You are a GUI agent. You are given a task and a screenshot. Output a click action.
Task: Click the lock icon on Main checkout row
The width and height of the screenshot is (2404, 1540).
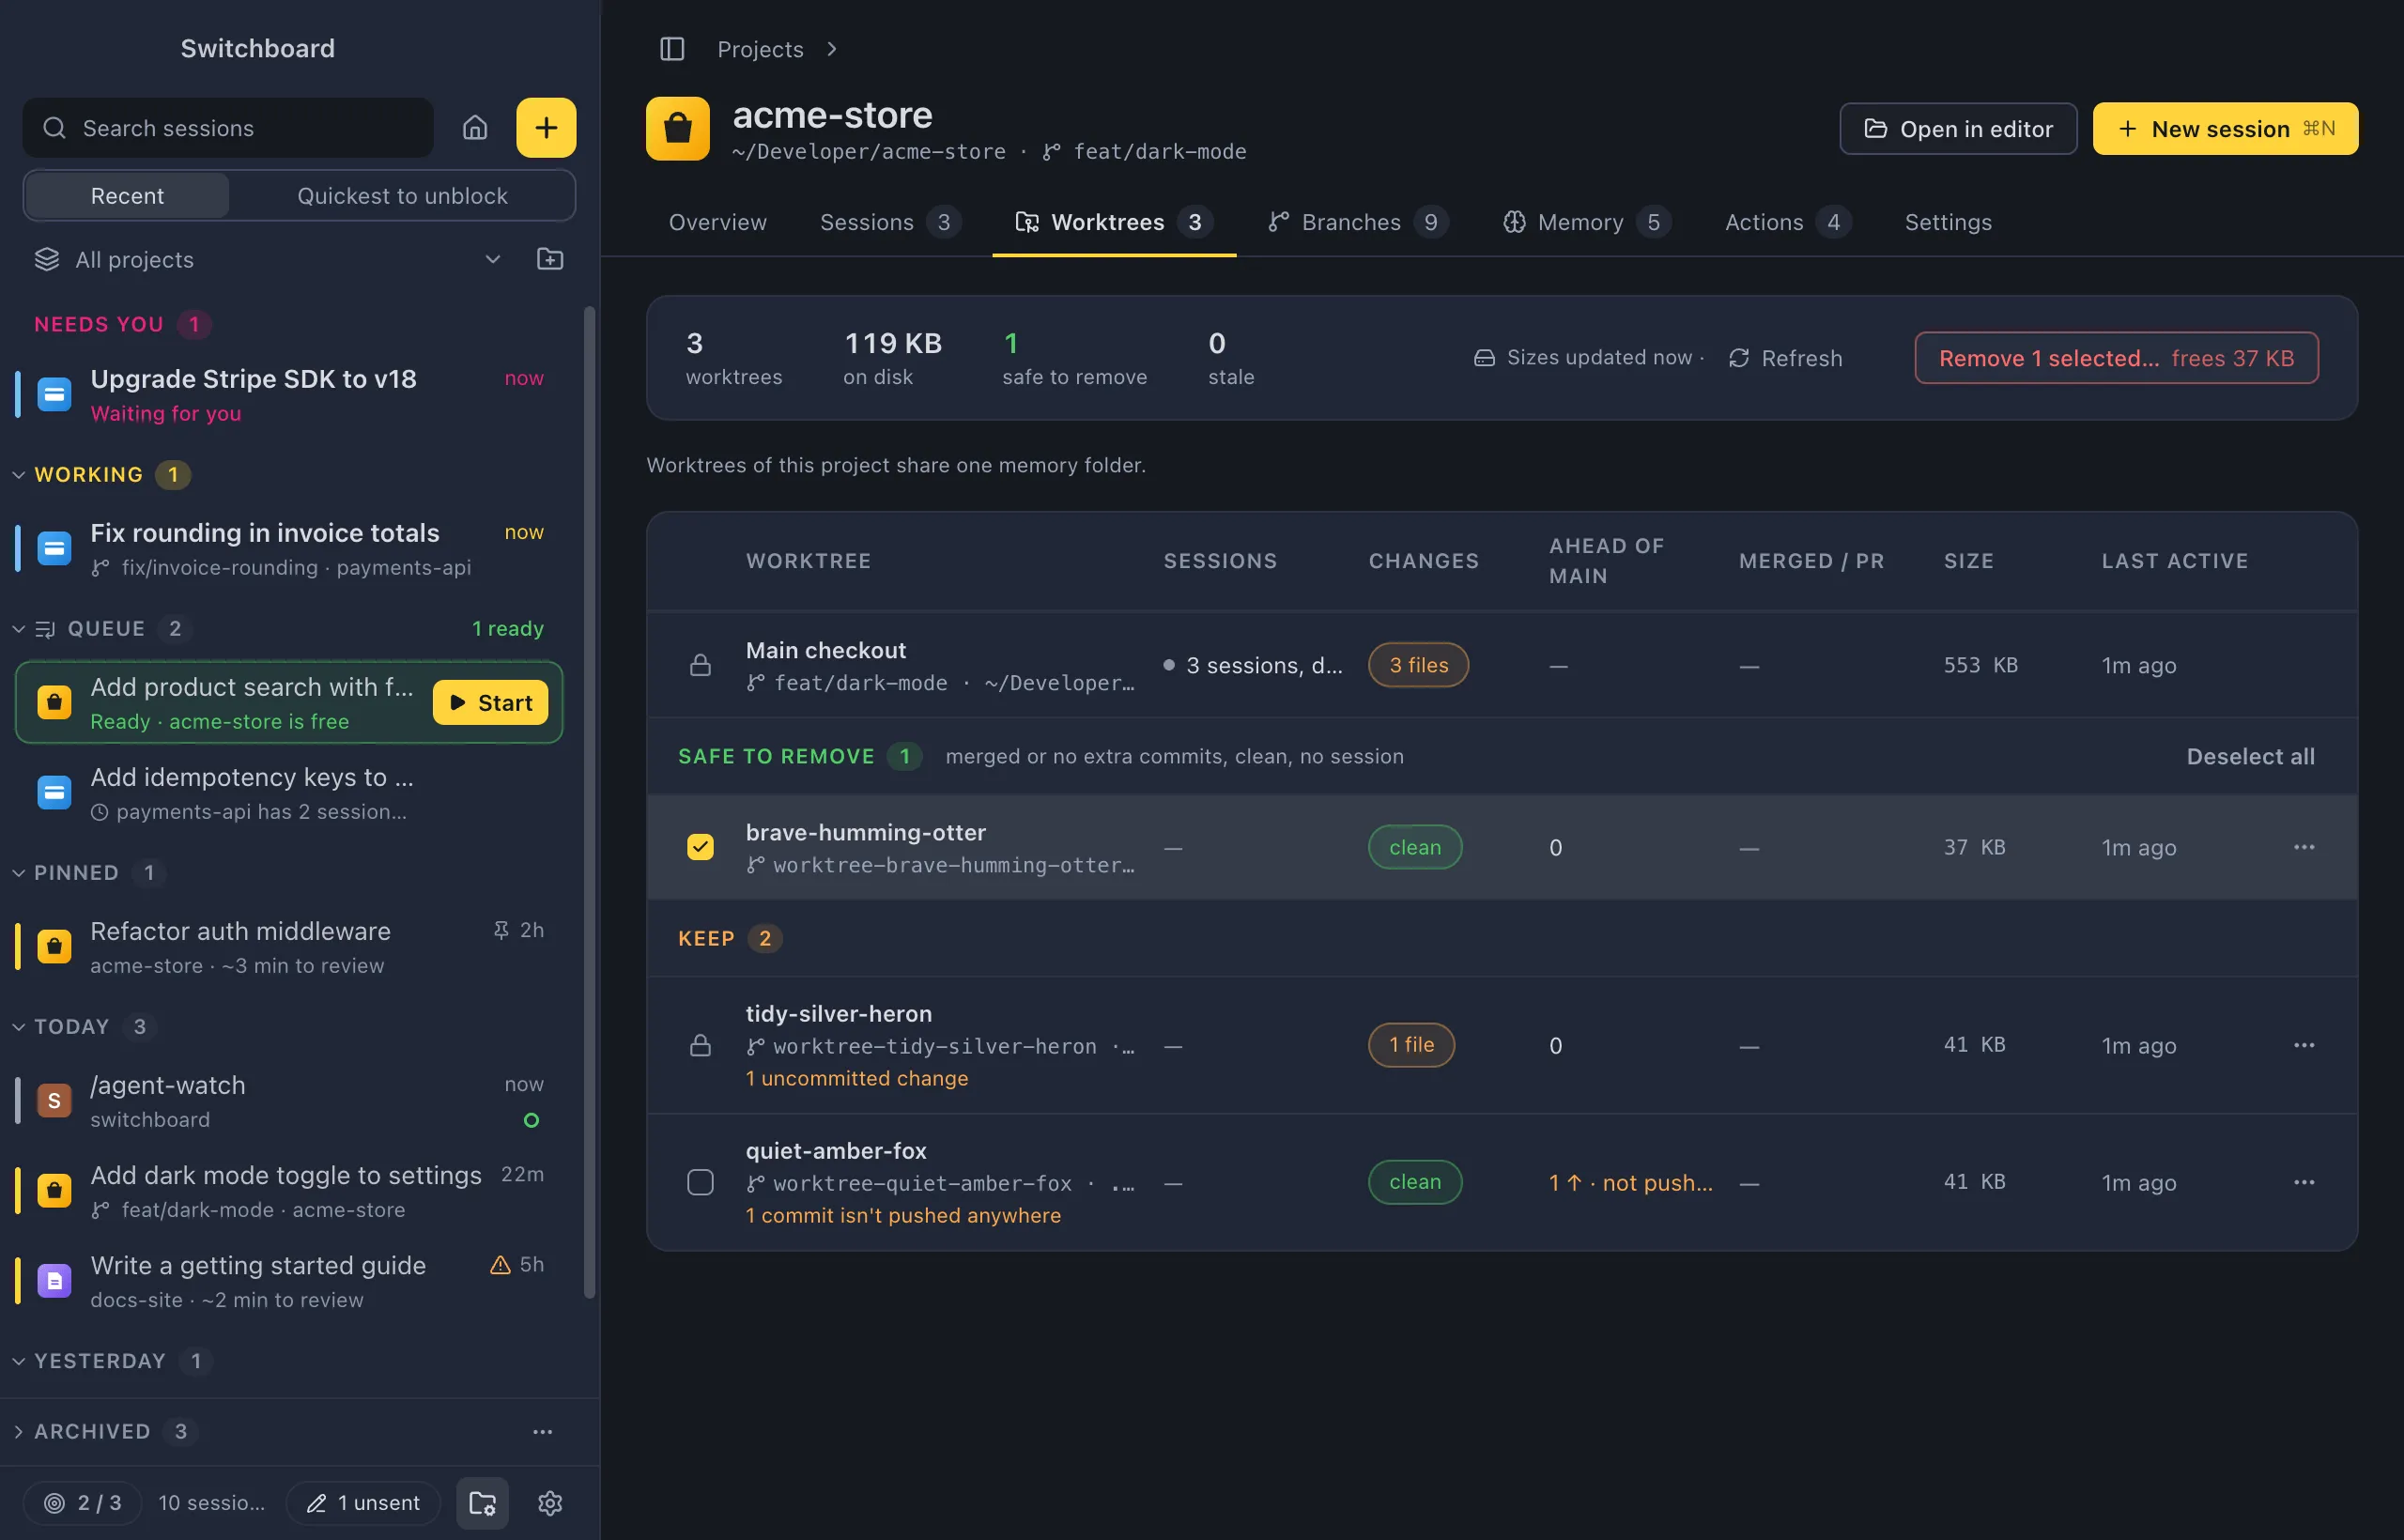(x=700, y=665)
